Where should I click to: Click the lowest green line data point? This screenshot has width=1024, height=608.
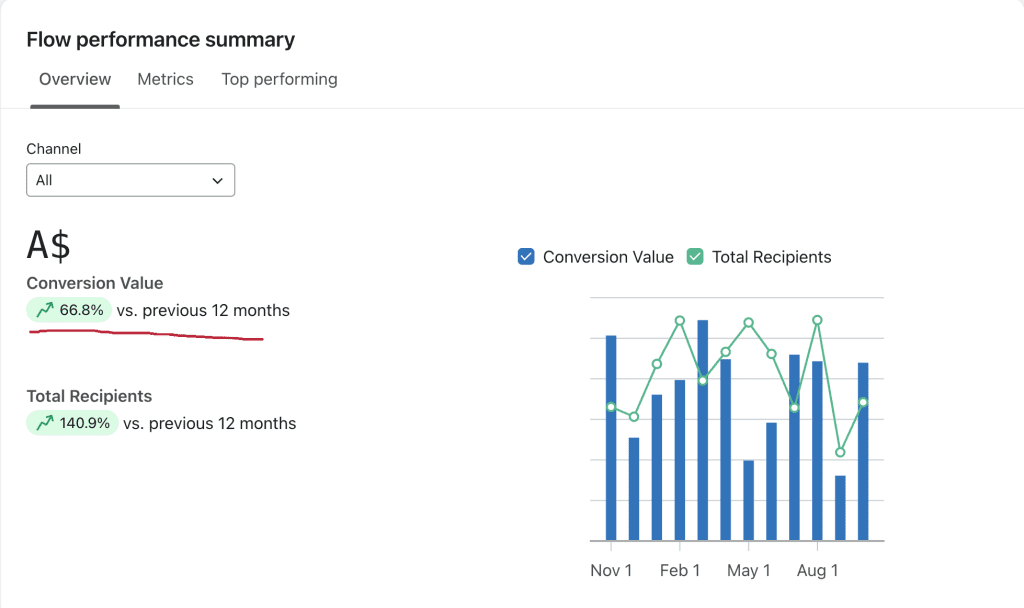(841, 452)
